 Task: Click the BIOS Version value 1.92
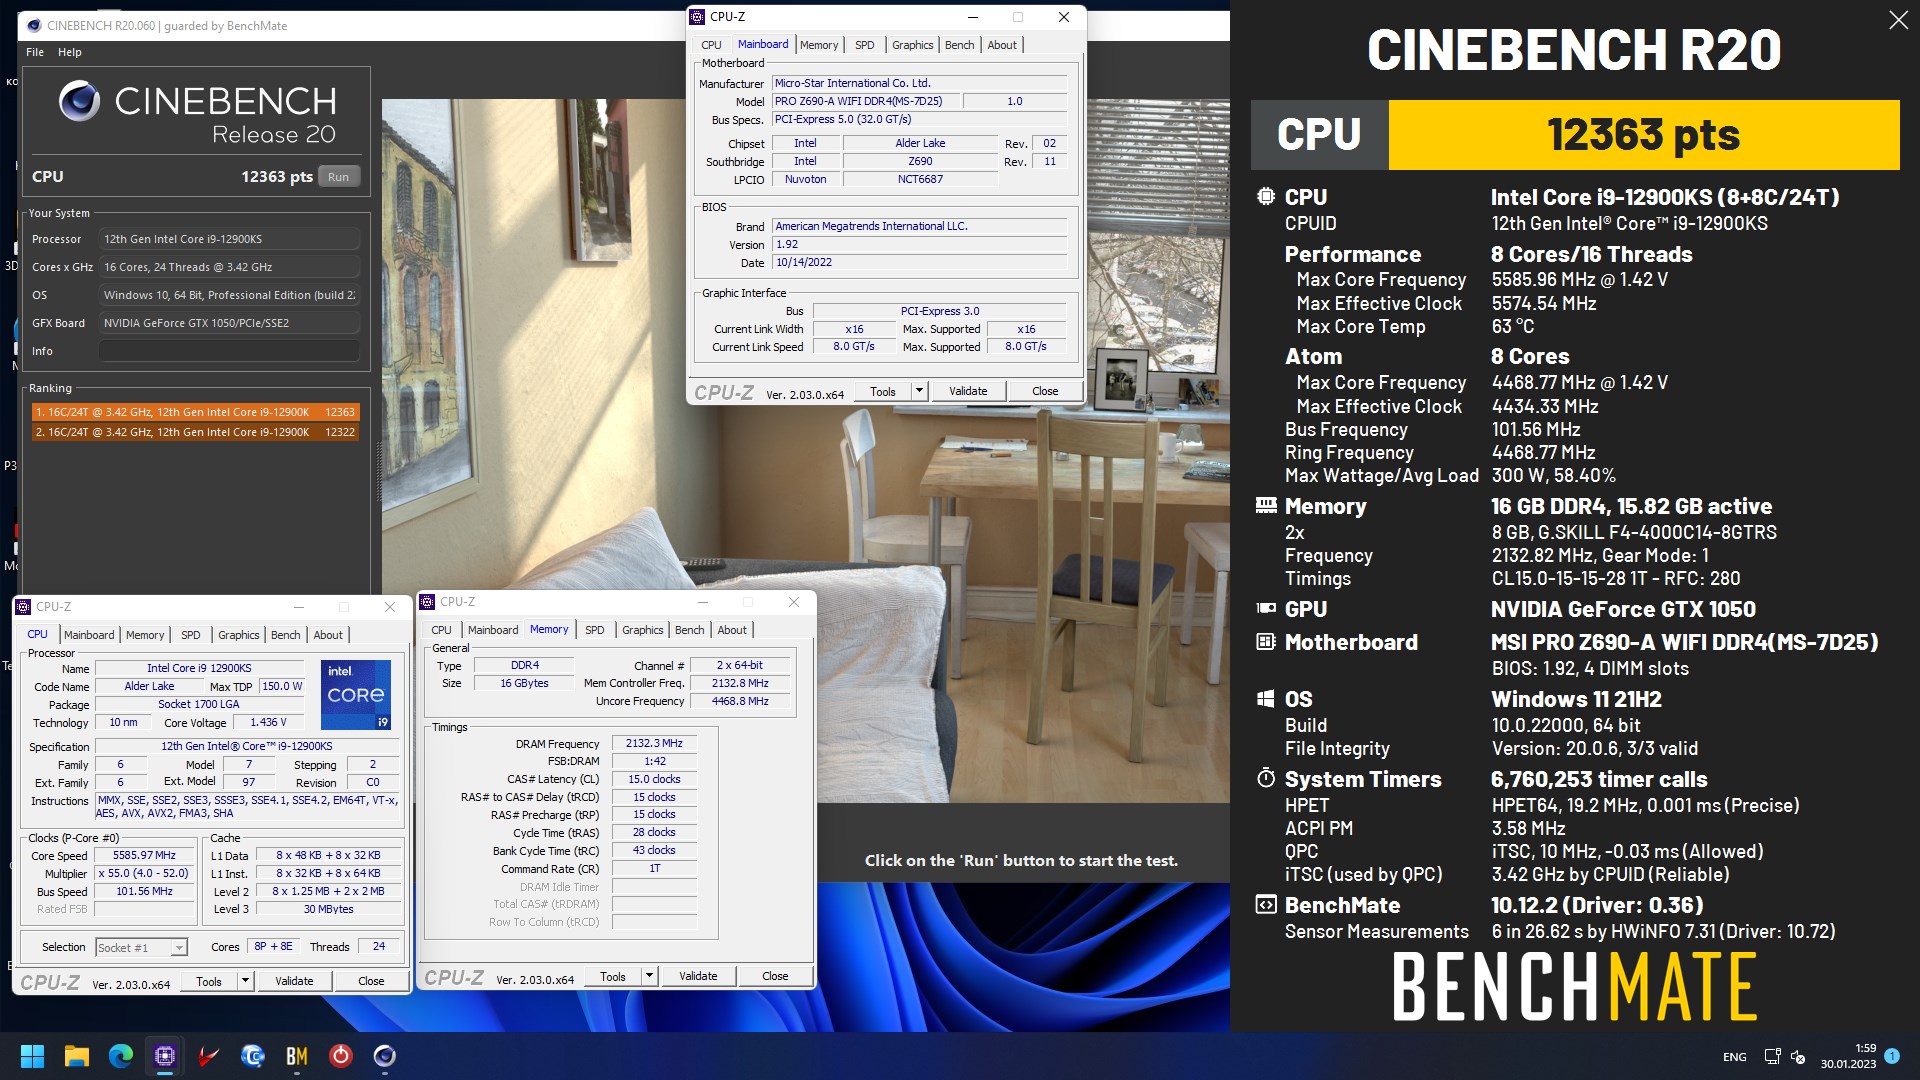920,244
